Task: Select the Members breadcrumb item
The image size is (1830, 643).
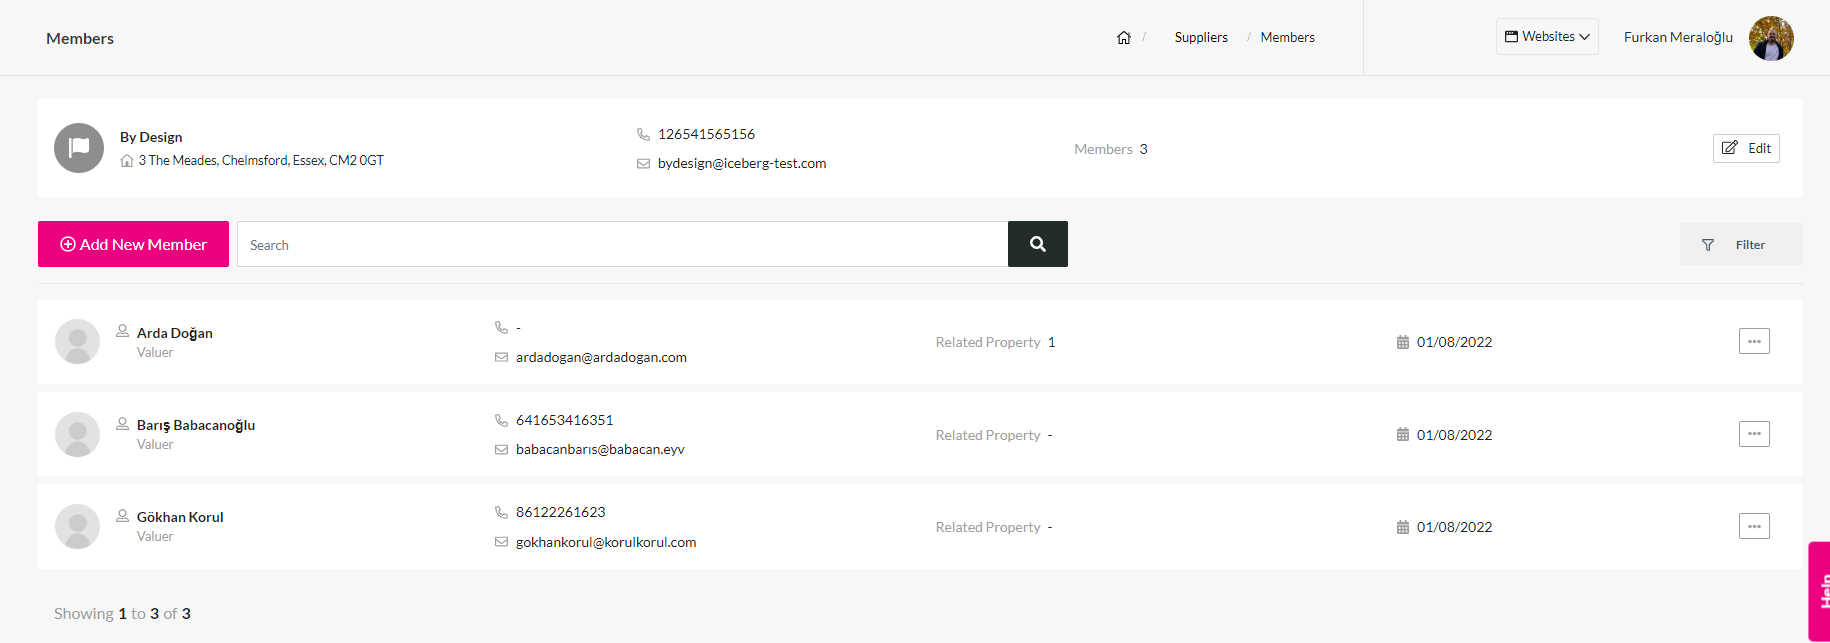Action: [x=1287, y=37]
